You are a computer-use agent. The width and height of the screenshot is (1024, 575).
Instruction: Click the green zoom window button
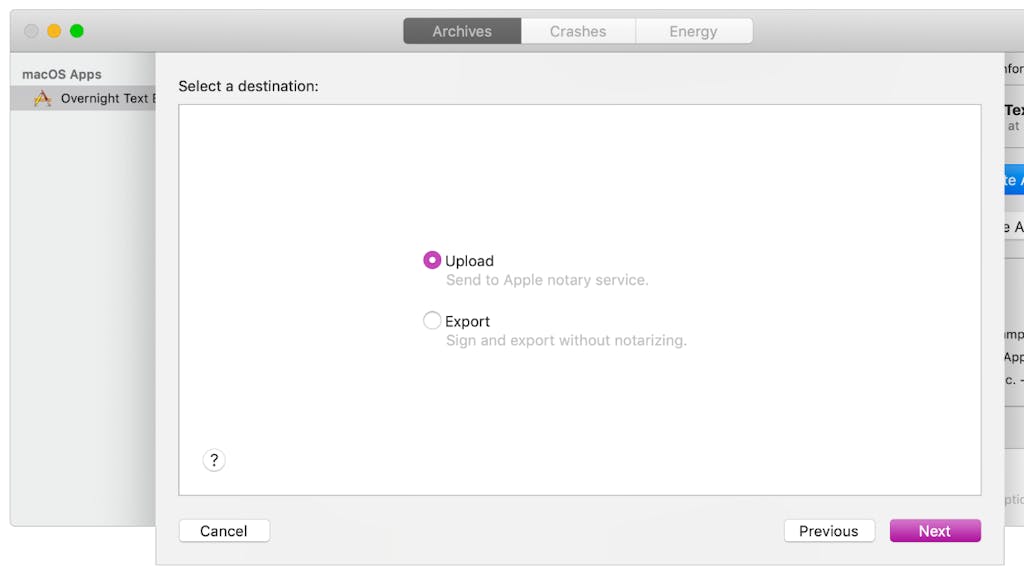click(x=77, y=31)
